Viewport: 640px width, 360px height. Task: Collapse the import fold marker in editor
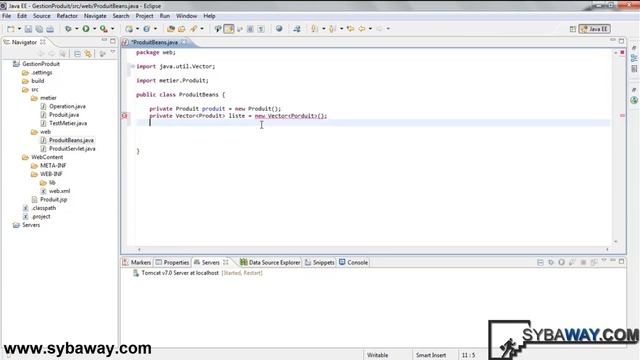coord(132,66)
